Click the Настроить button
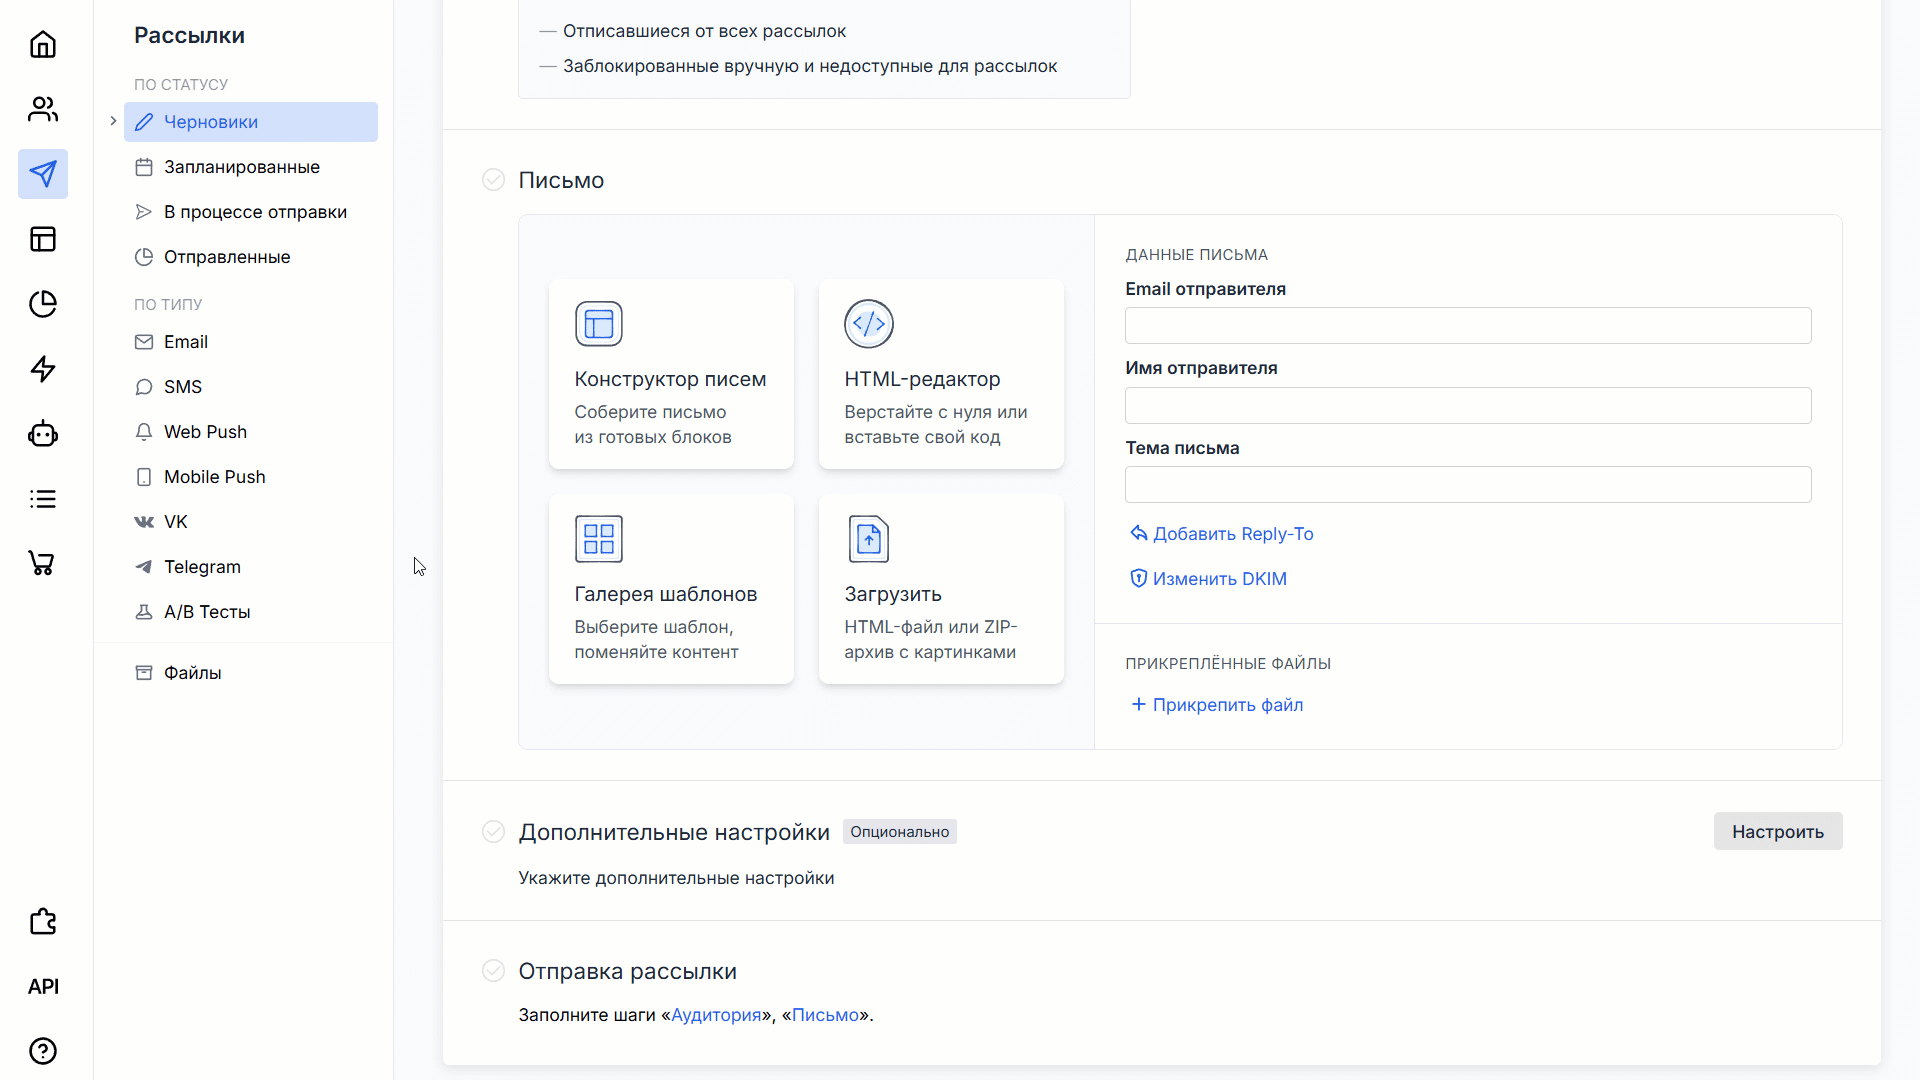The width and height of the screenshot is (1920, 1080). (x=1777, y=831)
